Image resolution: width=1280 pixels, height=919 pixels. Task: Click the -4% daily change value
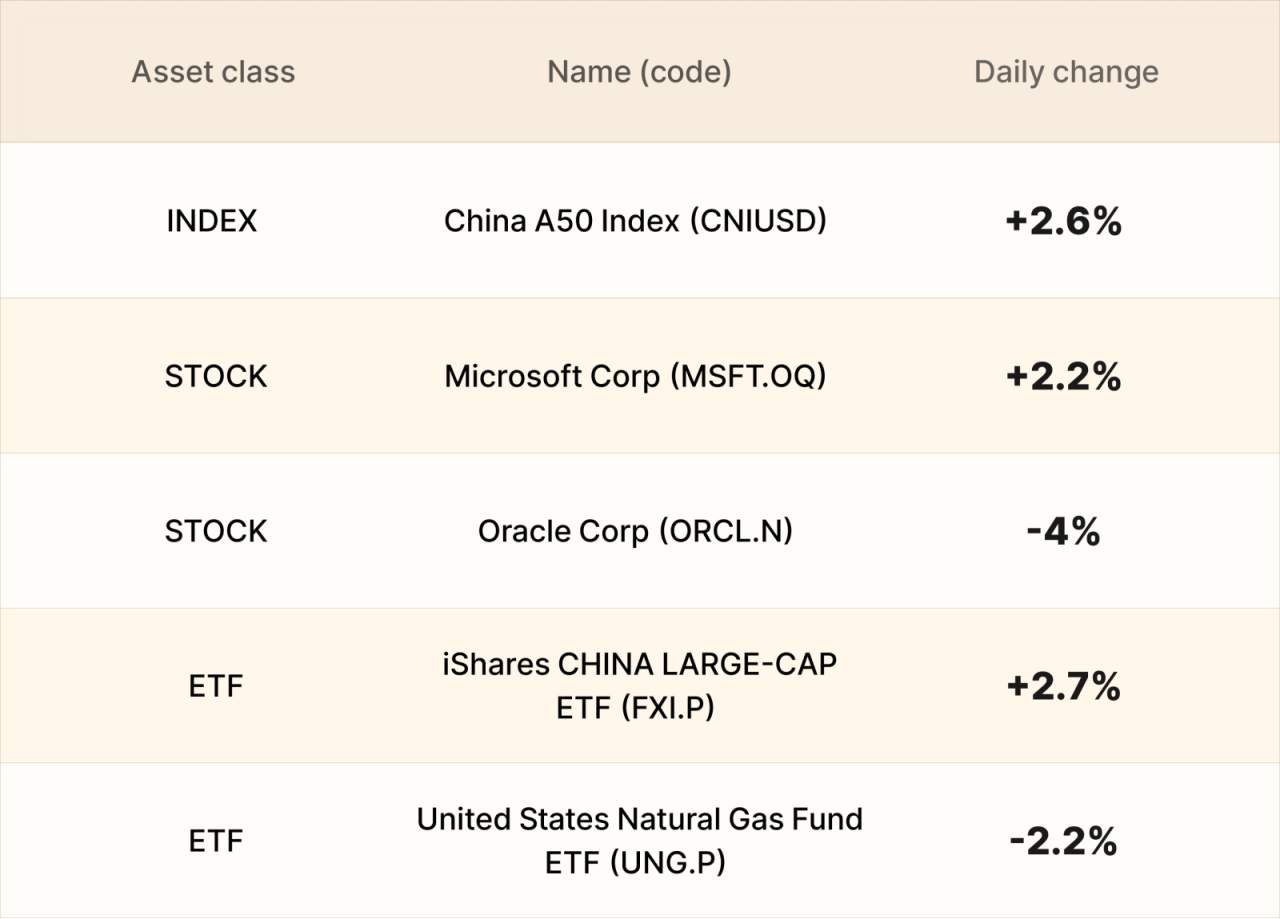[1063, 531]
